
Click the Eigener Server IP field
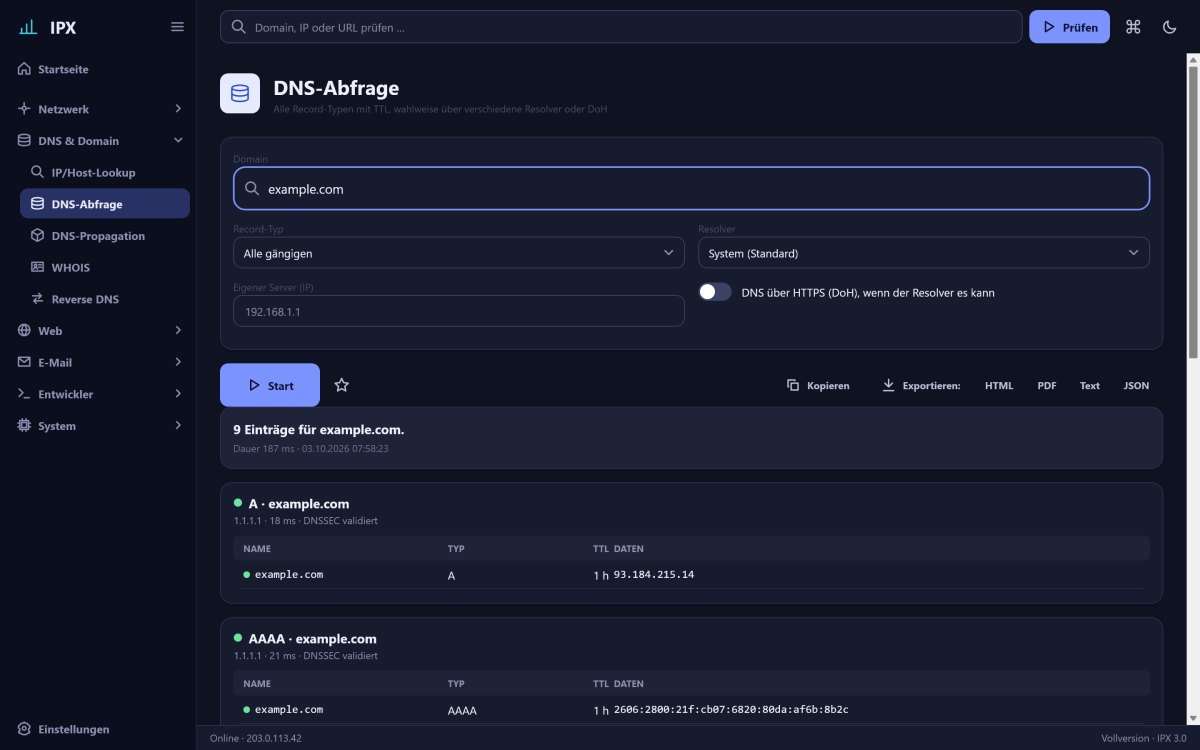459,311
